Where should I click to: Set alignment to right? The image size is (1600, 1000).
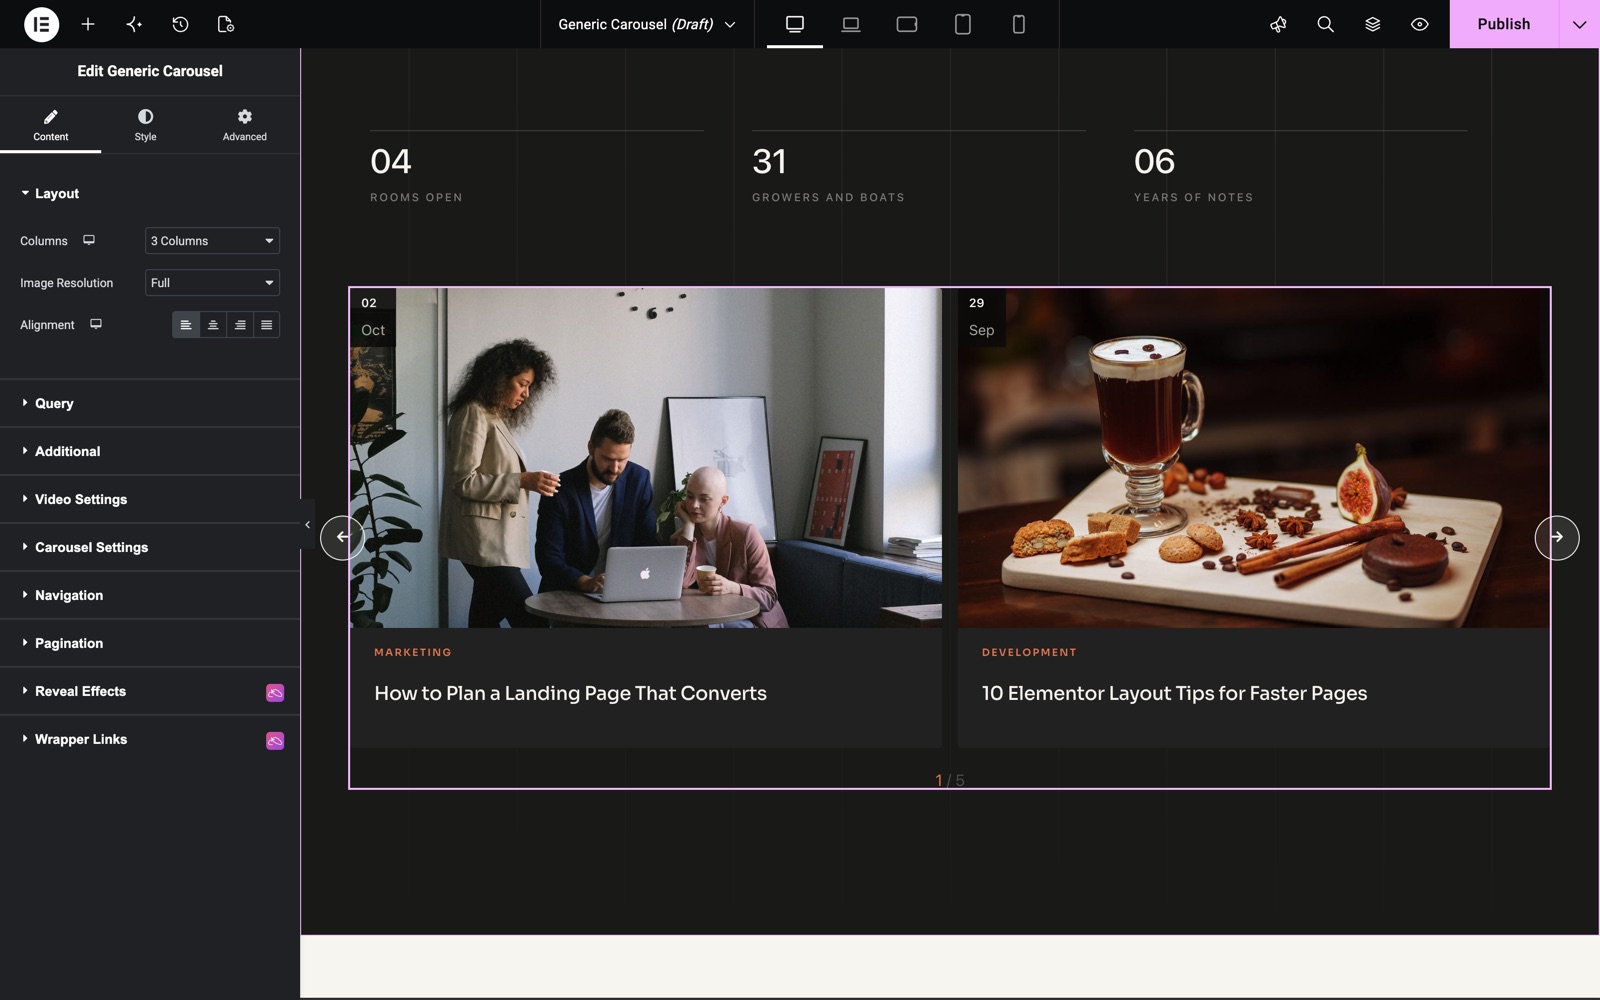click(x=240, y=325)
